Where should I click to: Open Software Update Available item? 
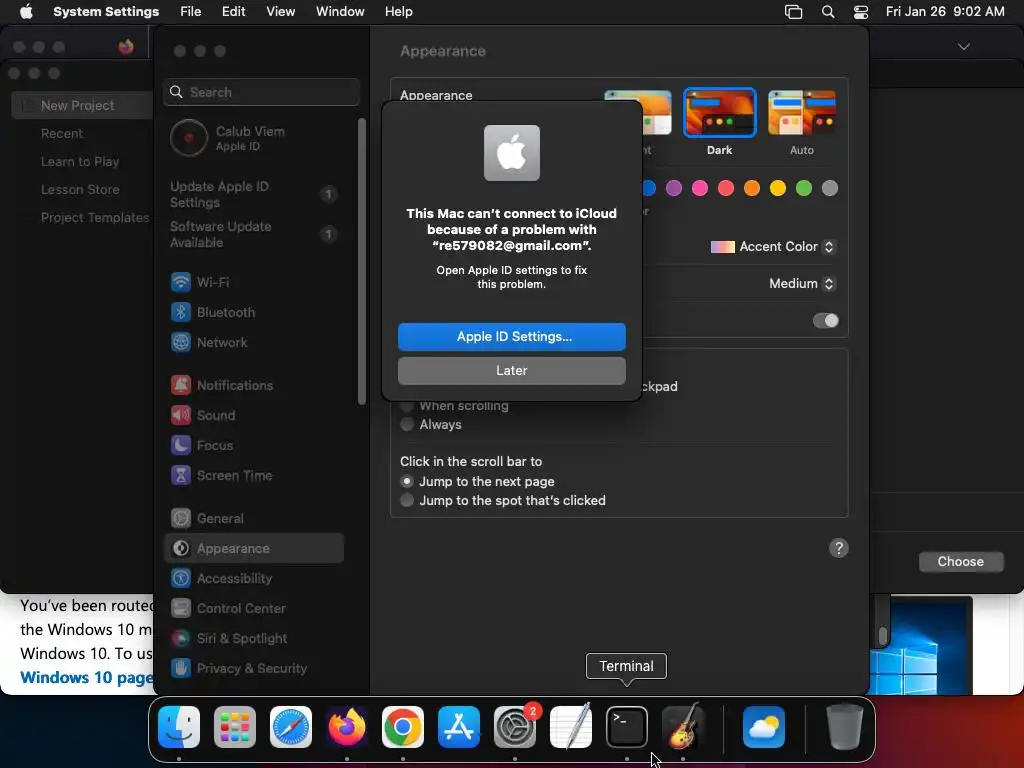click(253, 234)
